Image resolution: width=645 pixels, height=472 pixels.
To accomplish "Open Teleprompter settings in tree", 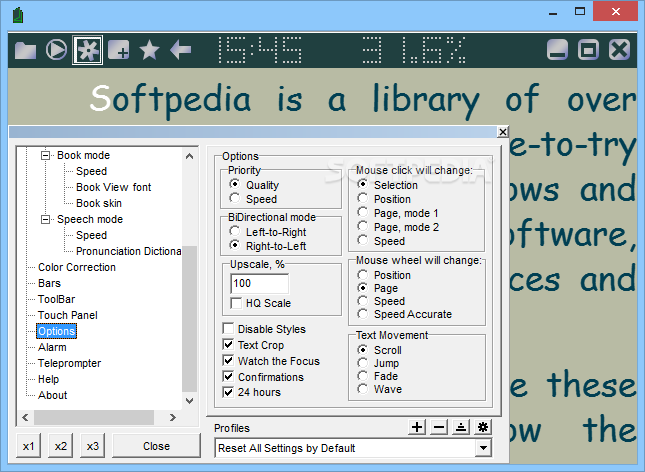I will [x=70, y=363].
